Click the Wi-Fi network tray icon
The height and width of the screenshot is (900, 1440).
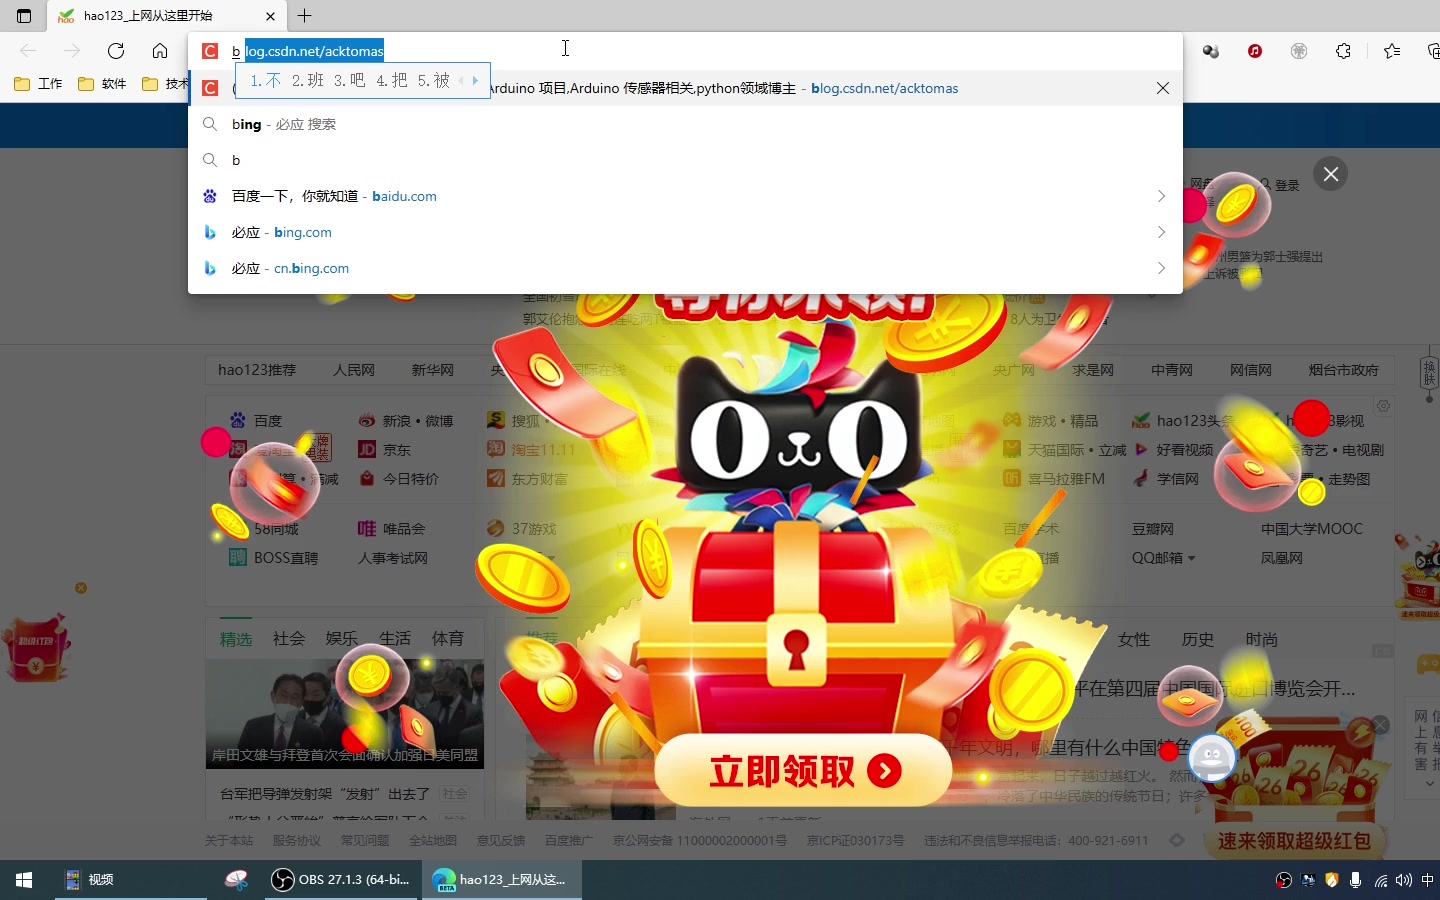click(x=1380, y=880)
